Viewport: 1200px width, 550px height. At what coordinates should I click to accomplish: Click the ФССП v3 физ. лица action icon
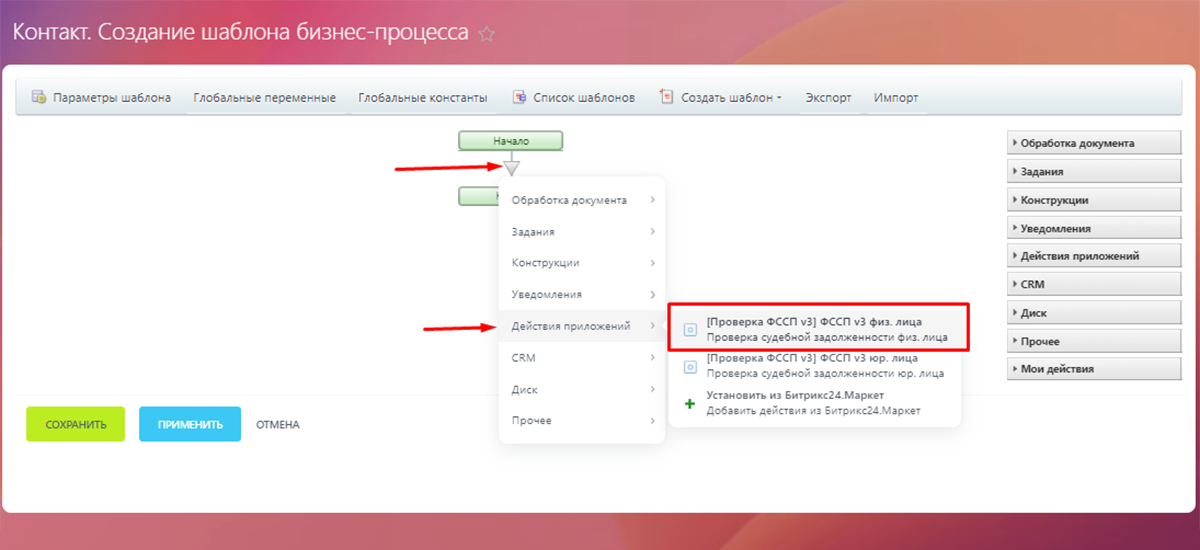click(690, 329)
